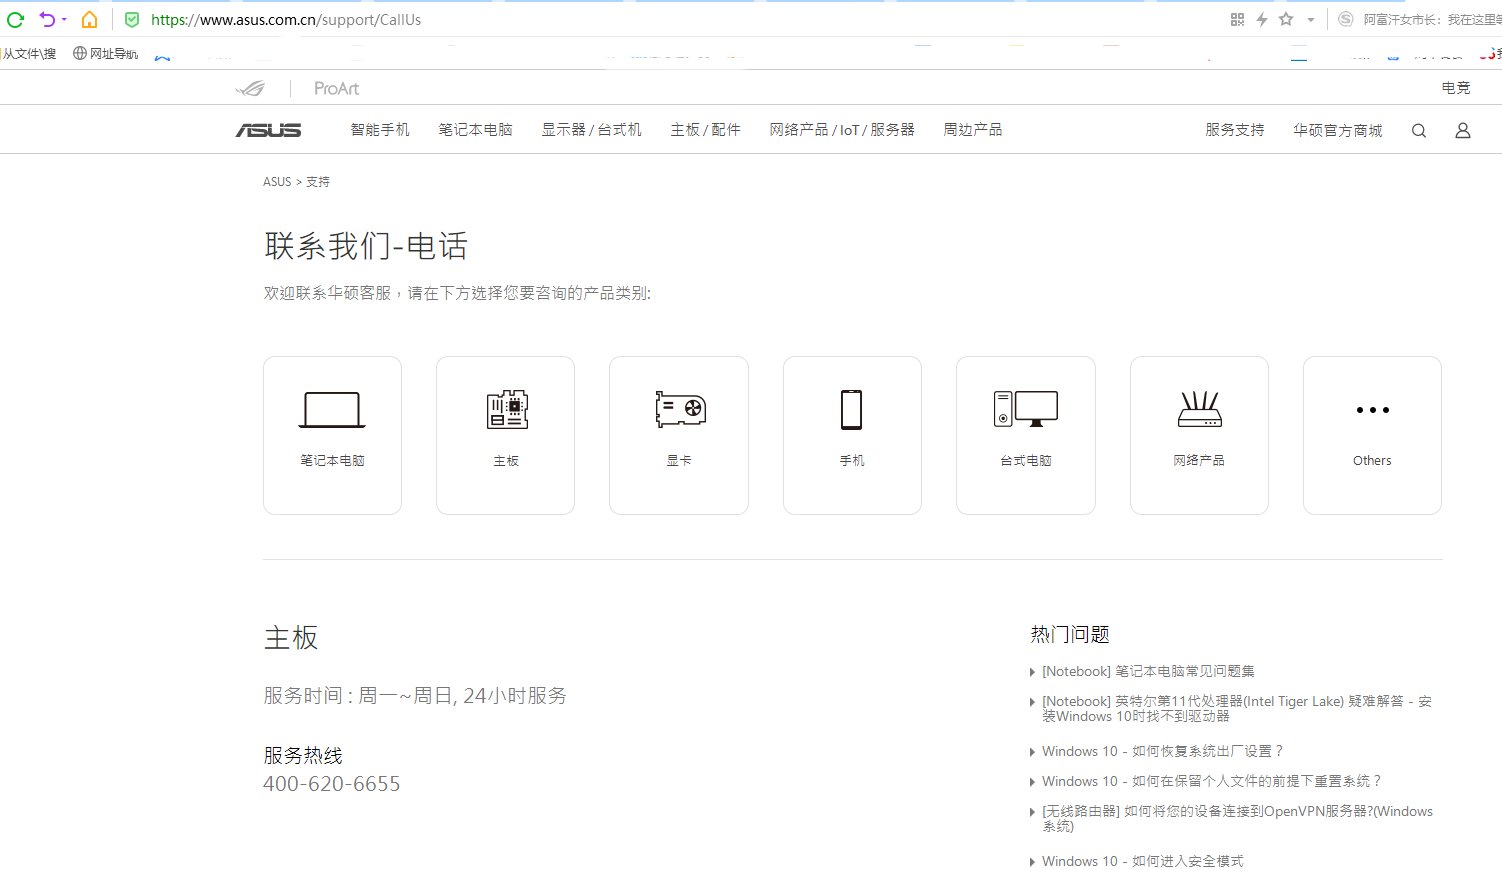
Task: Choose the 手机 phone category icon
Action: click(851, 410)
